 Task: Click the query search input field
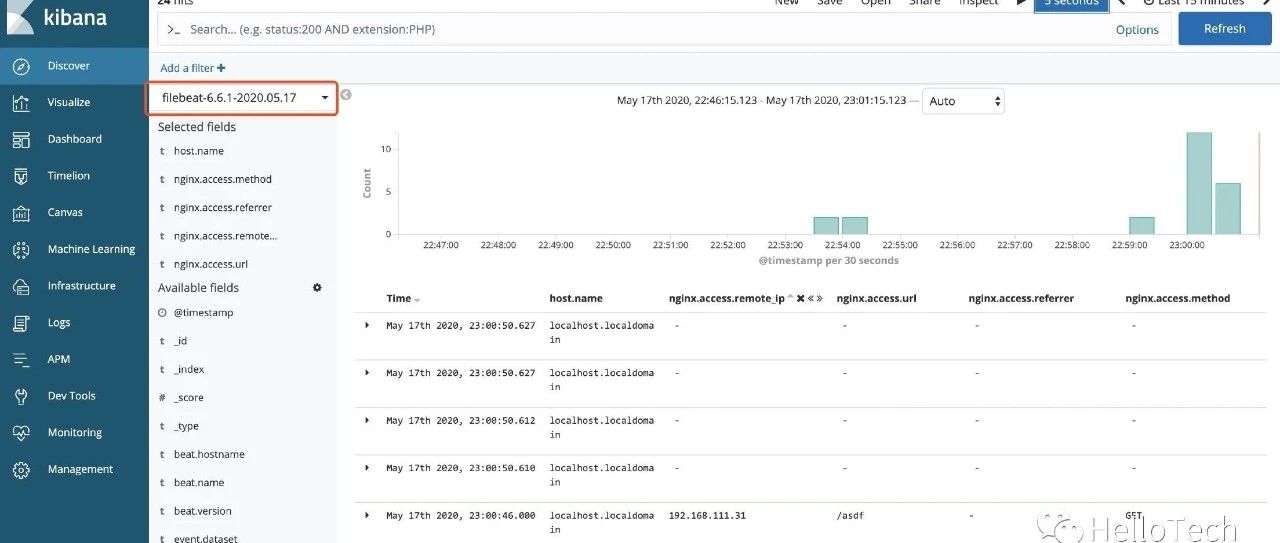640,30
